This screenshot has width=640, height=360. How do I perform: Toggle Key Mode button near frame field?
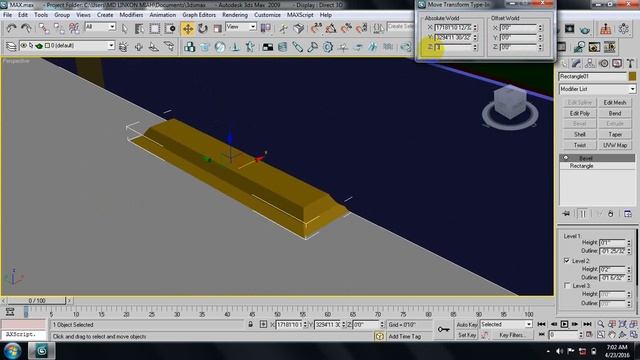542,334
